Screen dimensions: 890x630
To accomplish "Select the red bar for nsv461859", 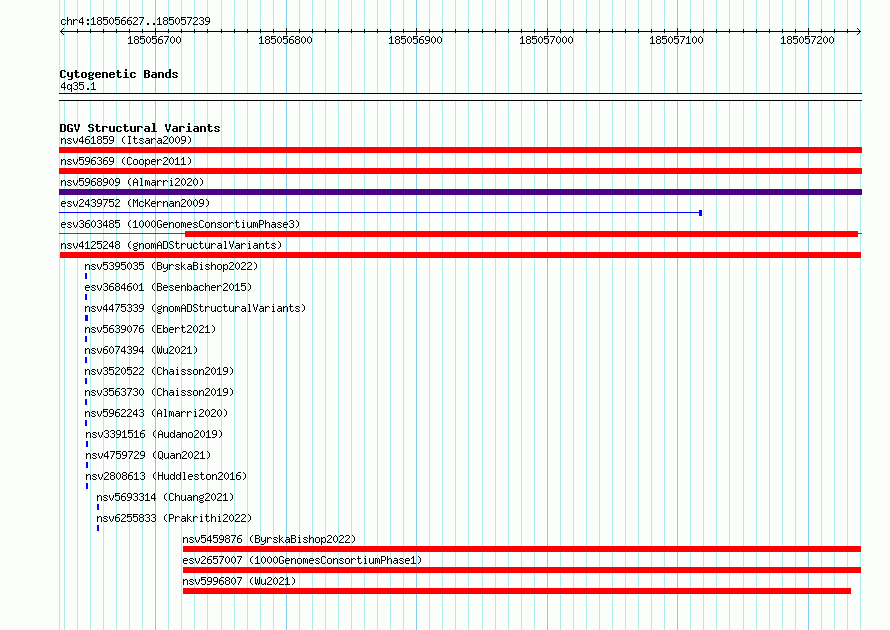I will 460,150.
